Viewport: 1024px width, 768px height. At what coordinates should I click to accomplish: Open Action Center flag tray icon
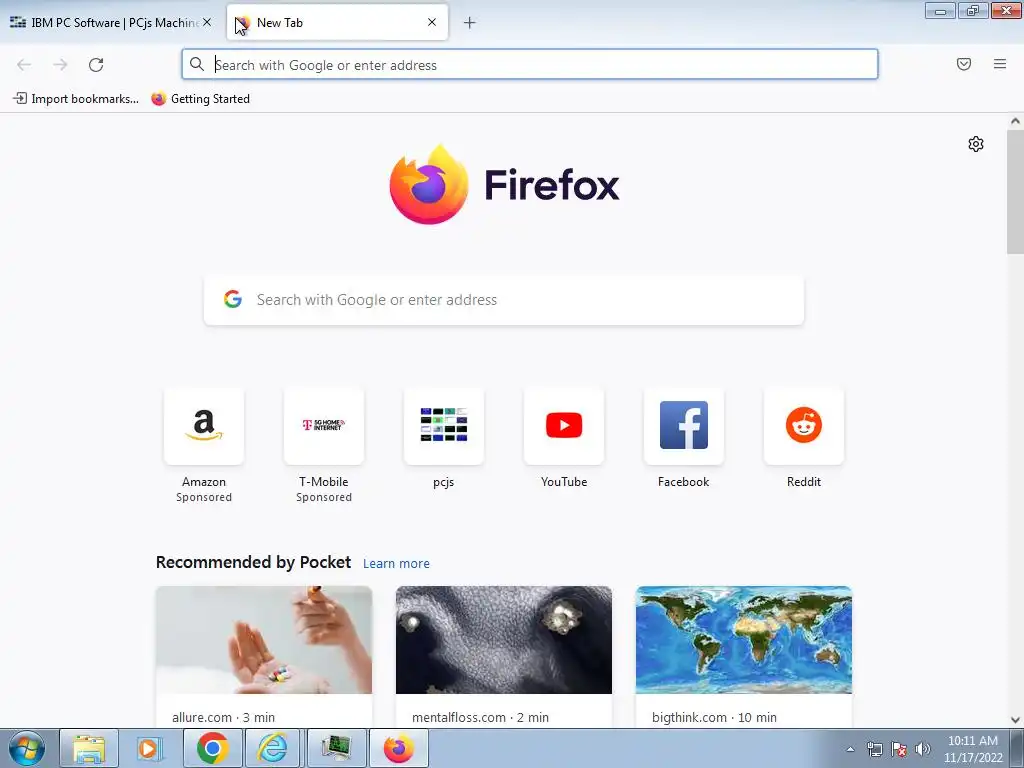tap(899, 749)
